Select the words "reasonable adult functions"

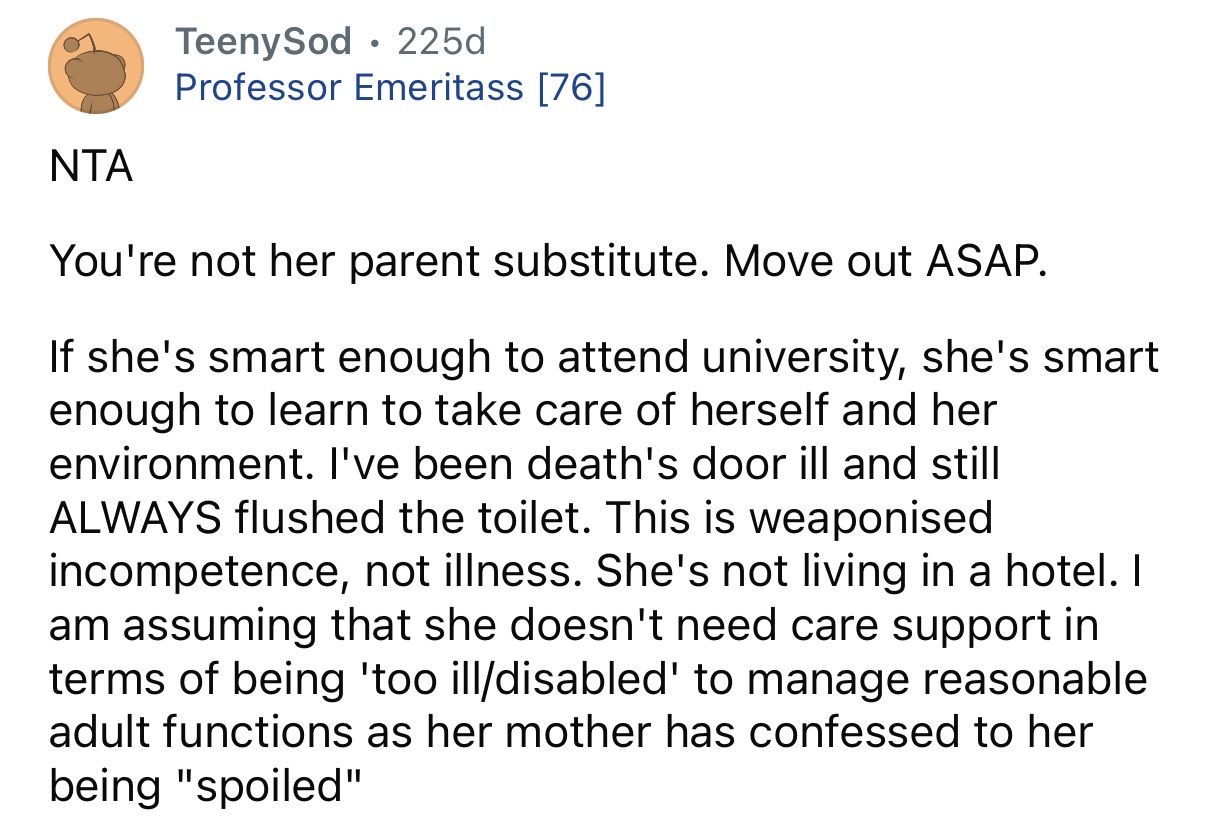(x=597, y=706)
